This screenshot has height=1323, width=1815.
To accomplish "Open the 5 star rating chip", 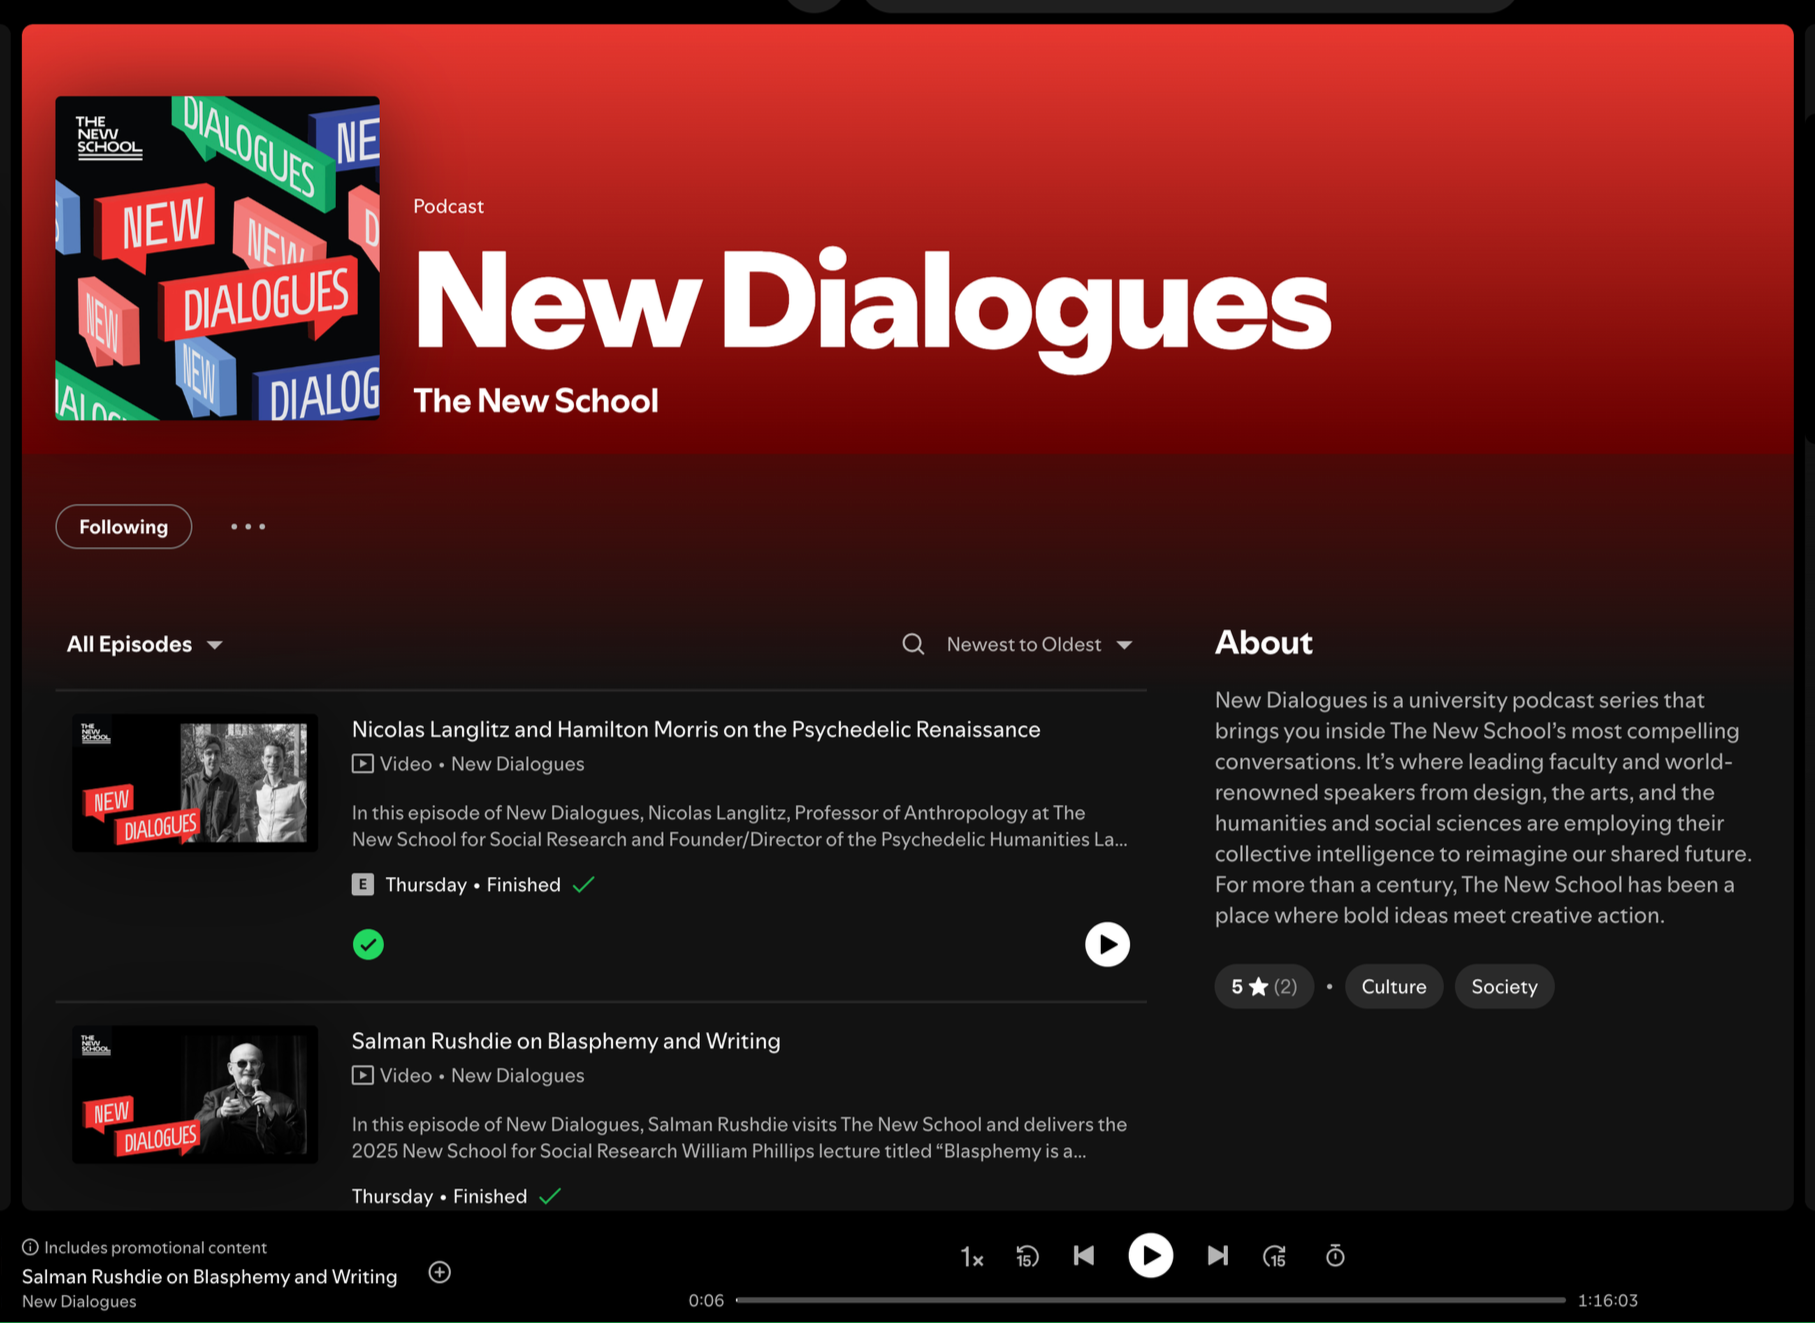I will pyautogui.click(x=1264, y=987).
